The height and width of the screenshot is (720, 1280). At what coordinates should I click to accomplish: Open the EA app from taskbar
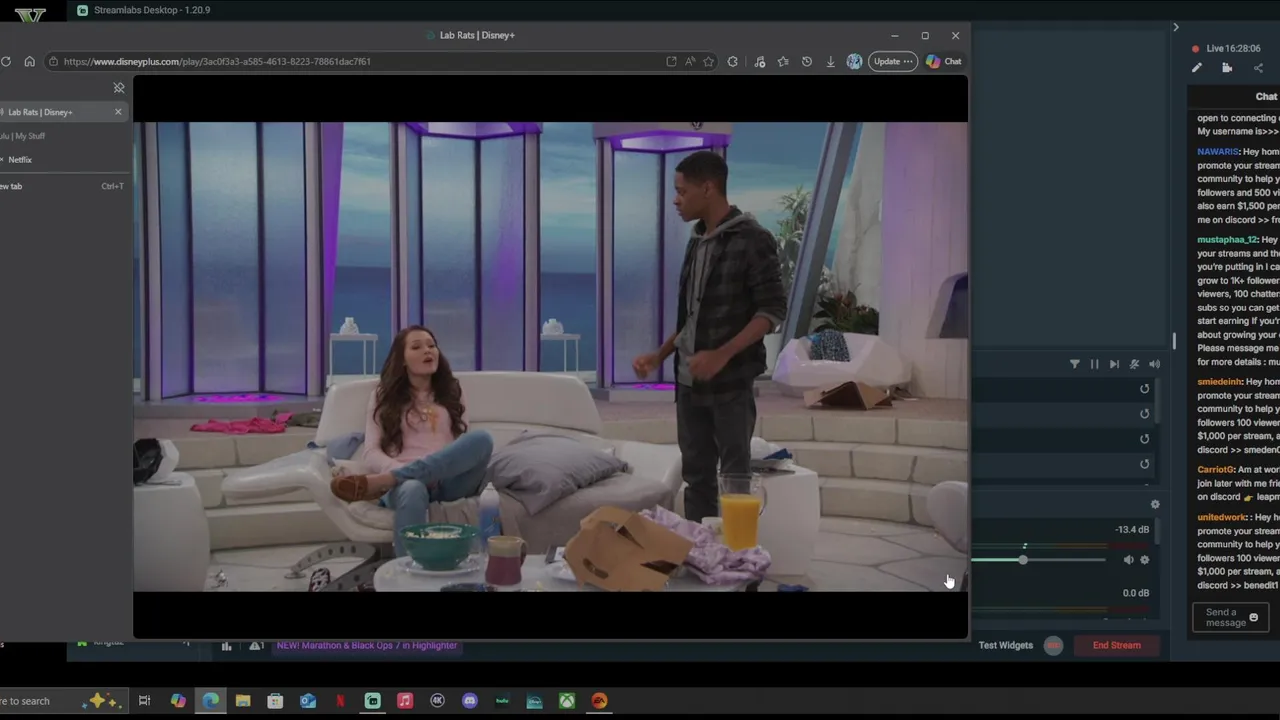point(599,701)
